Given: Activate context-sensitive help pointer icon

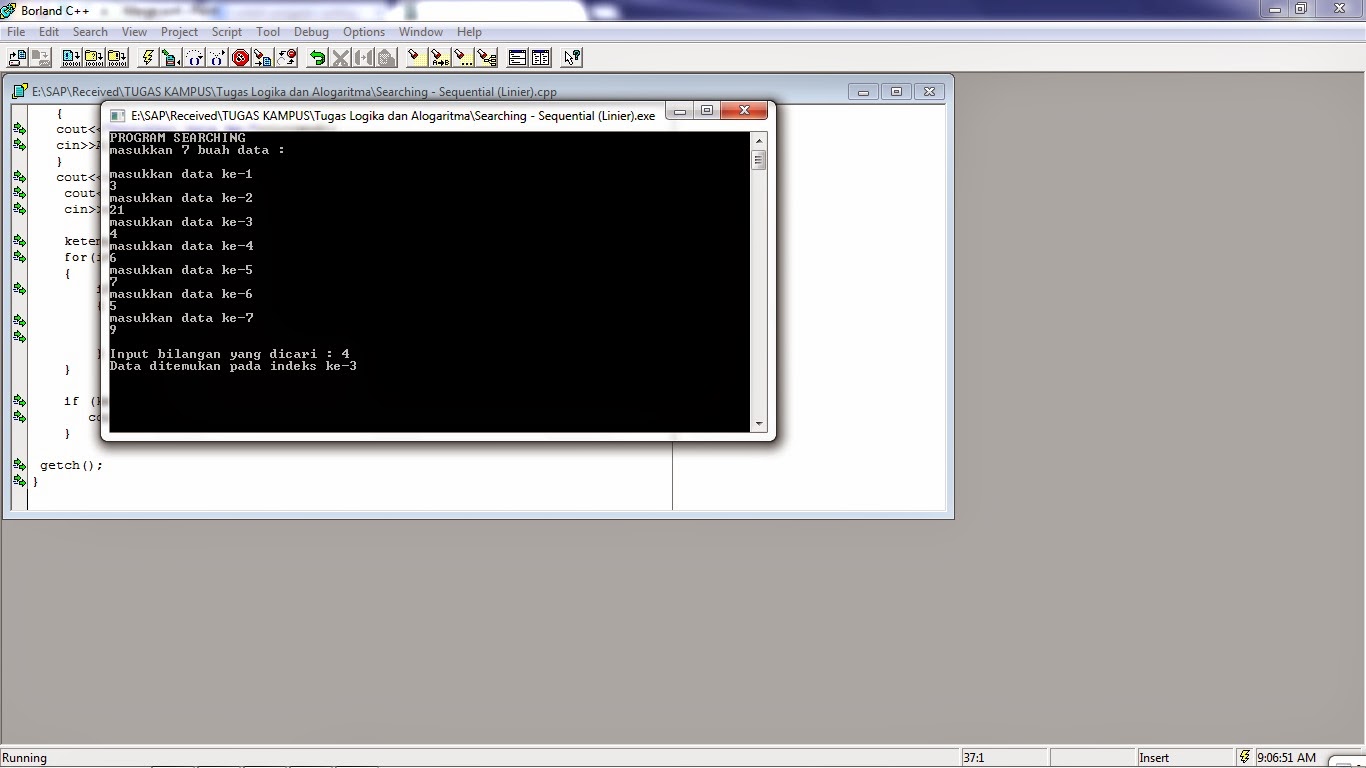Looking at the screenshot, I should (571, 57).
